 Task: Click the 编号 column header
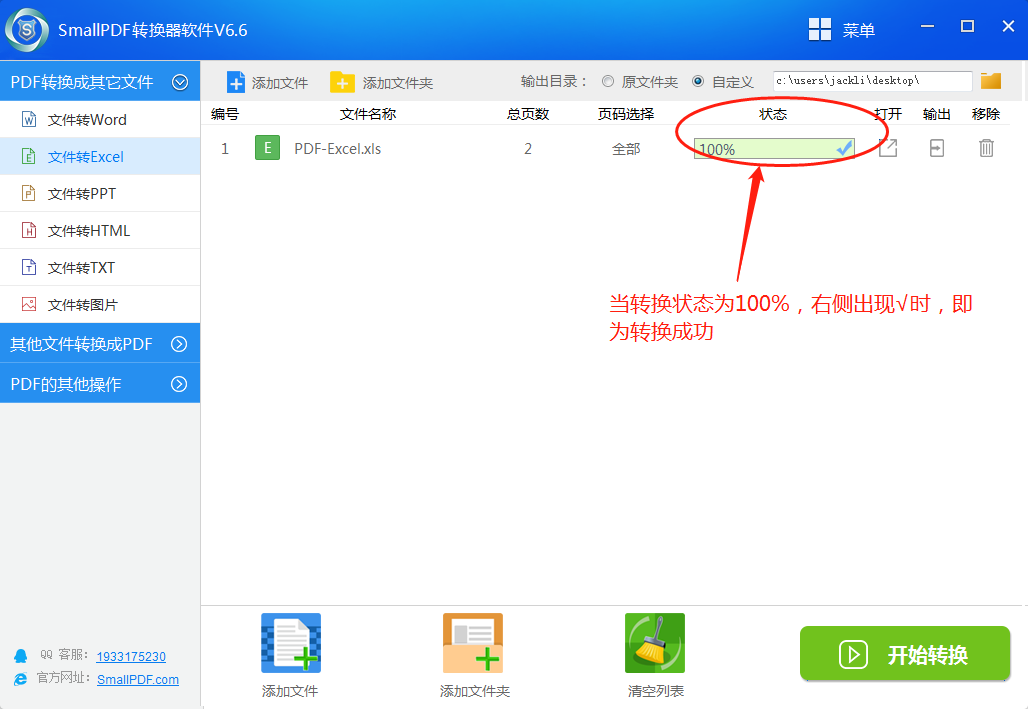coord(225,114)
